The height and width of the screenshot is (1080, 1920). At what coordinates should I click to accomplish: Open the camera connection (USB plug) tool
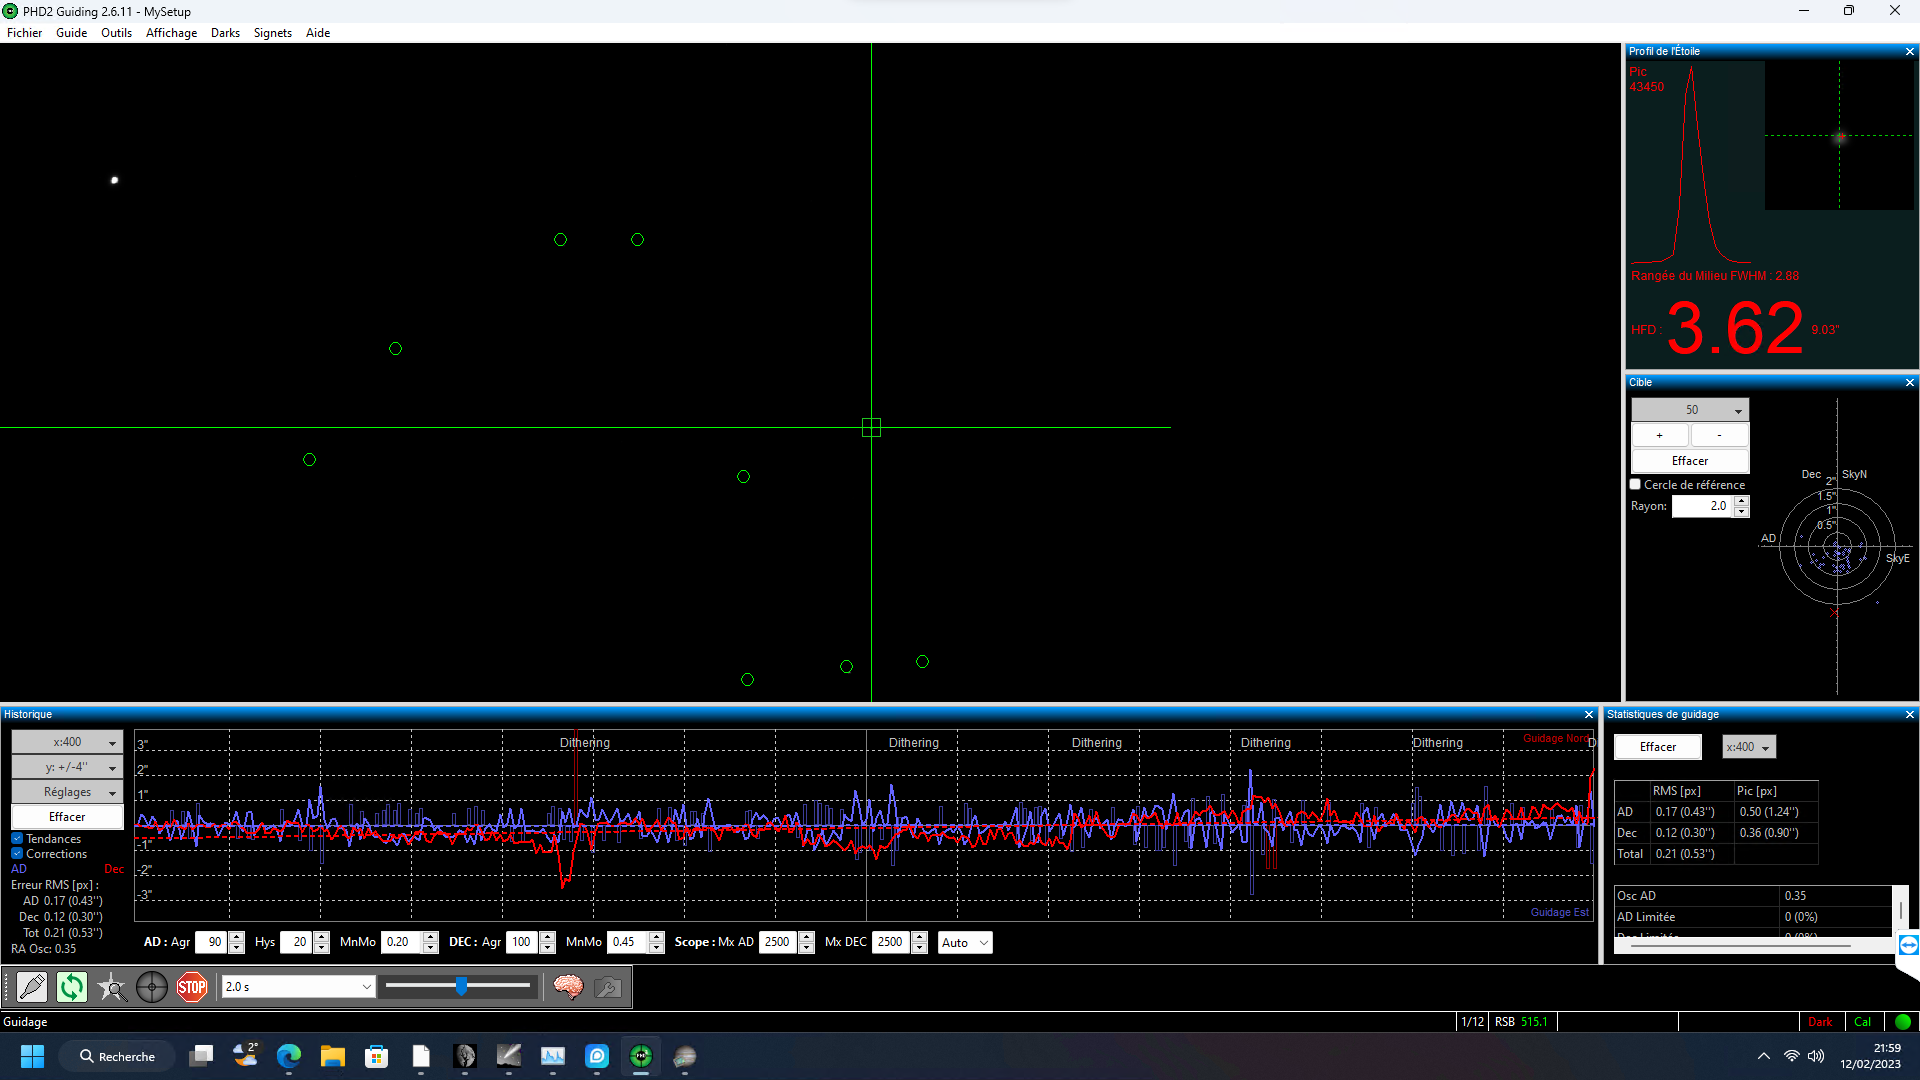click(32, 987)
